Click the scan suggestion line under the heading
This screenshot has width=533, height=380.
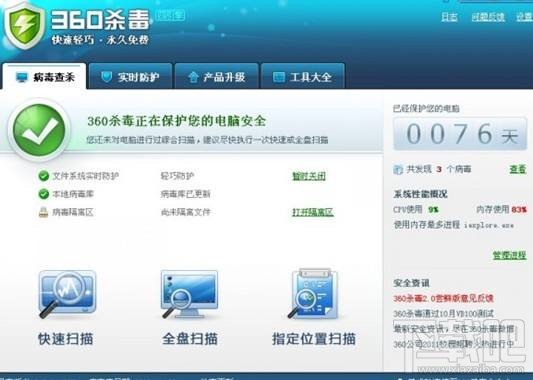point(207,140)
